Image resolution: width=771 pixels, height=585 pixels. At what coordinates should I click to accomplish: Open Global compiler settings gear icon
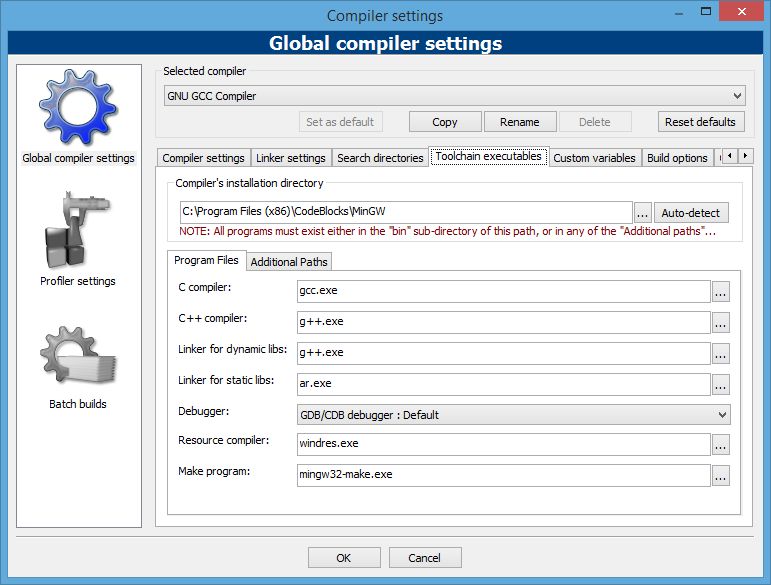(78, 108)
